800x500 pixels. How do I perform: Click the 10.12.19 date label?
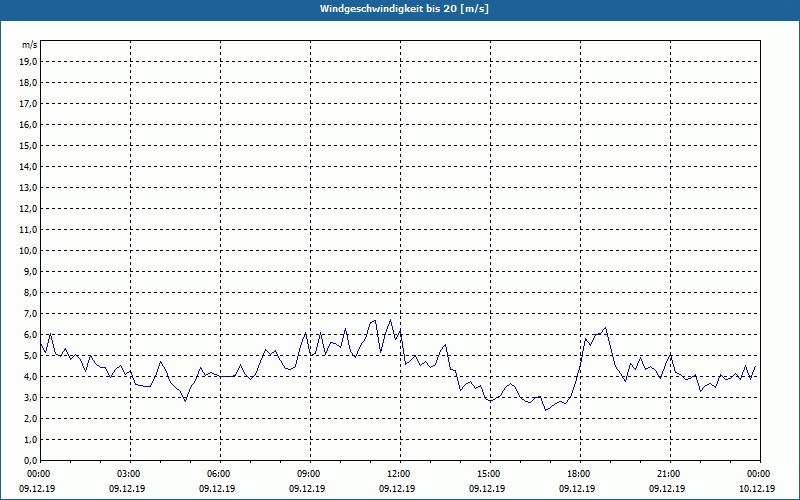point(757,488)
